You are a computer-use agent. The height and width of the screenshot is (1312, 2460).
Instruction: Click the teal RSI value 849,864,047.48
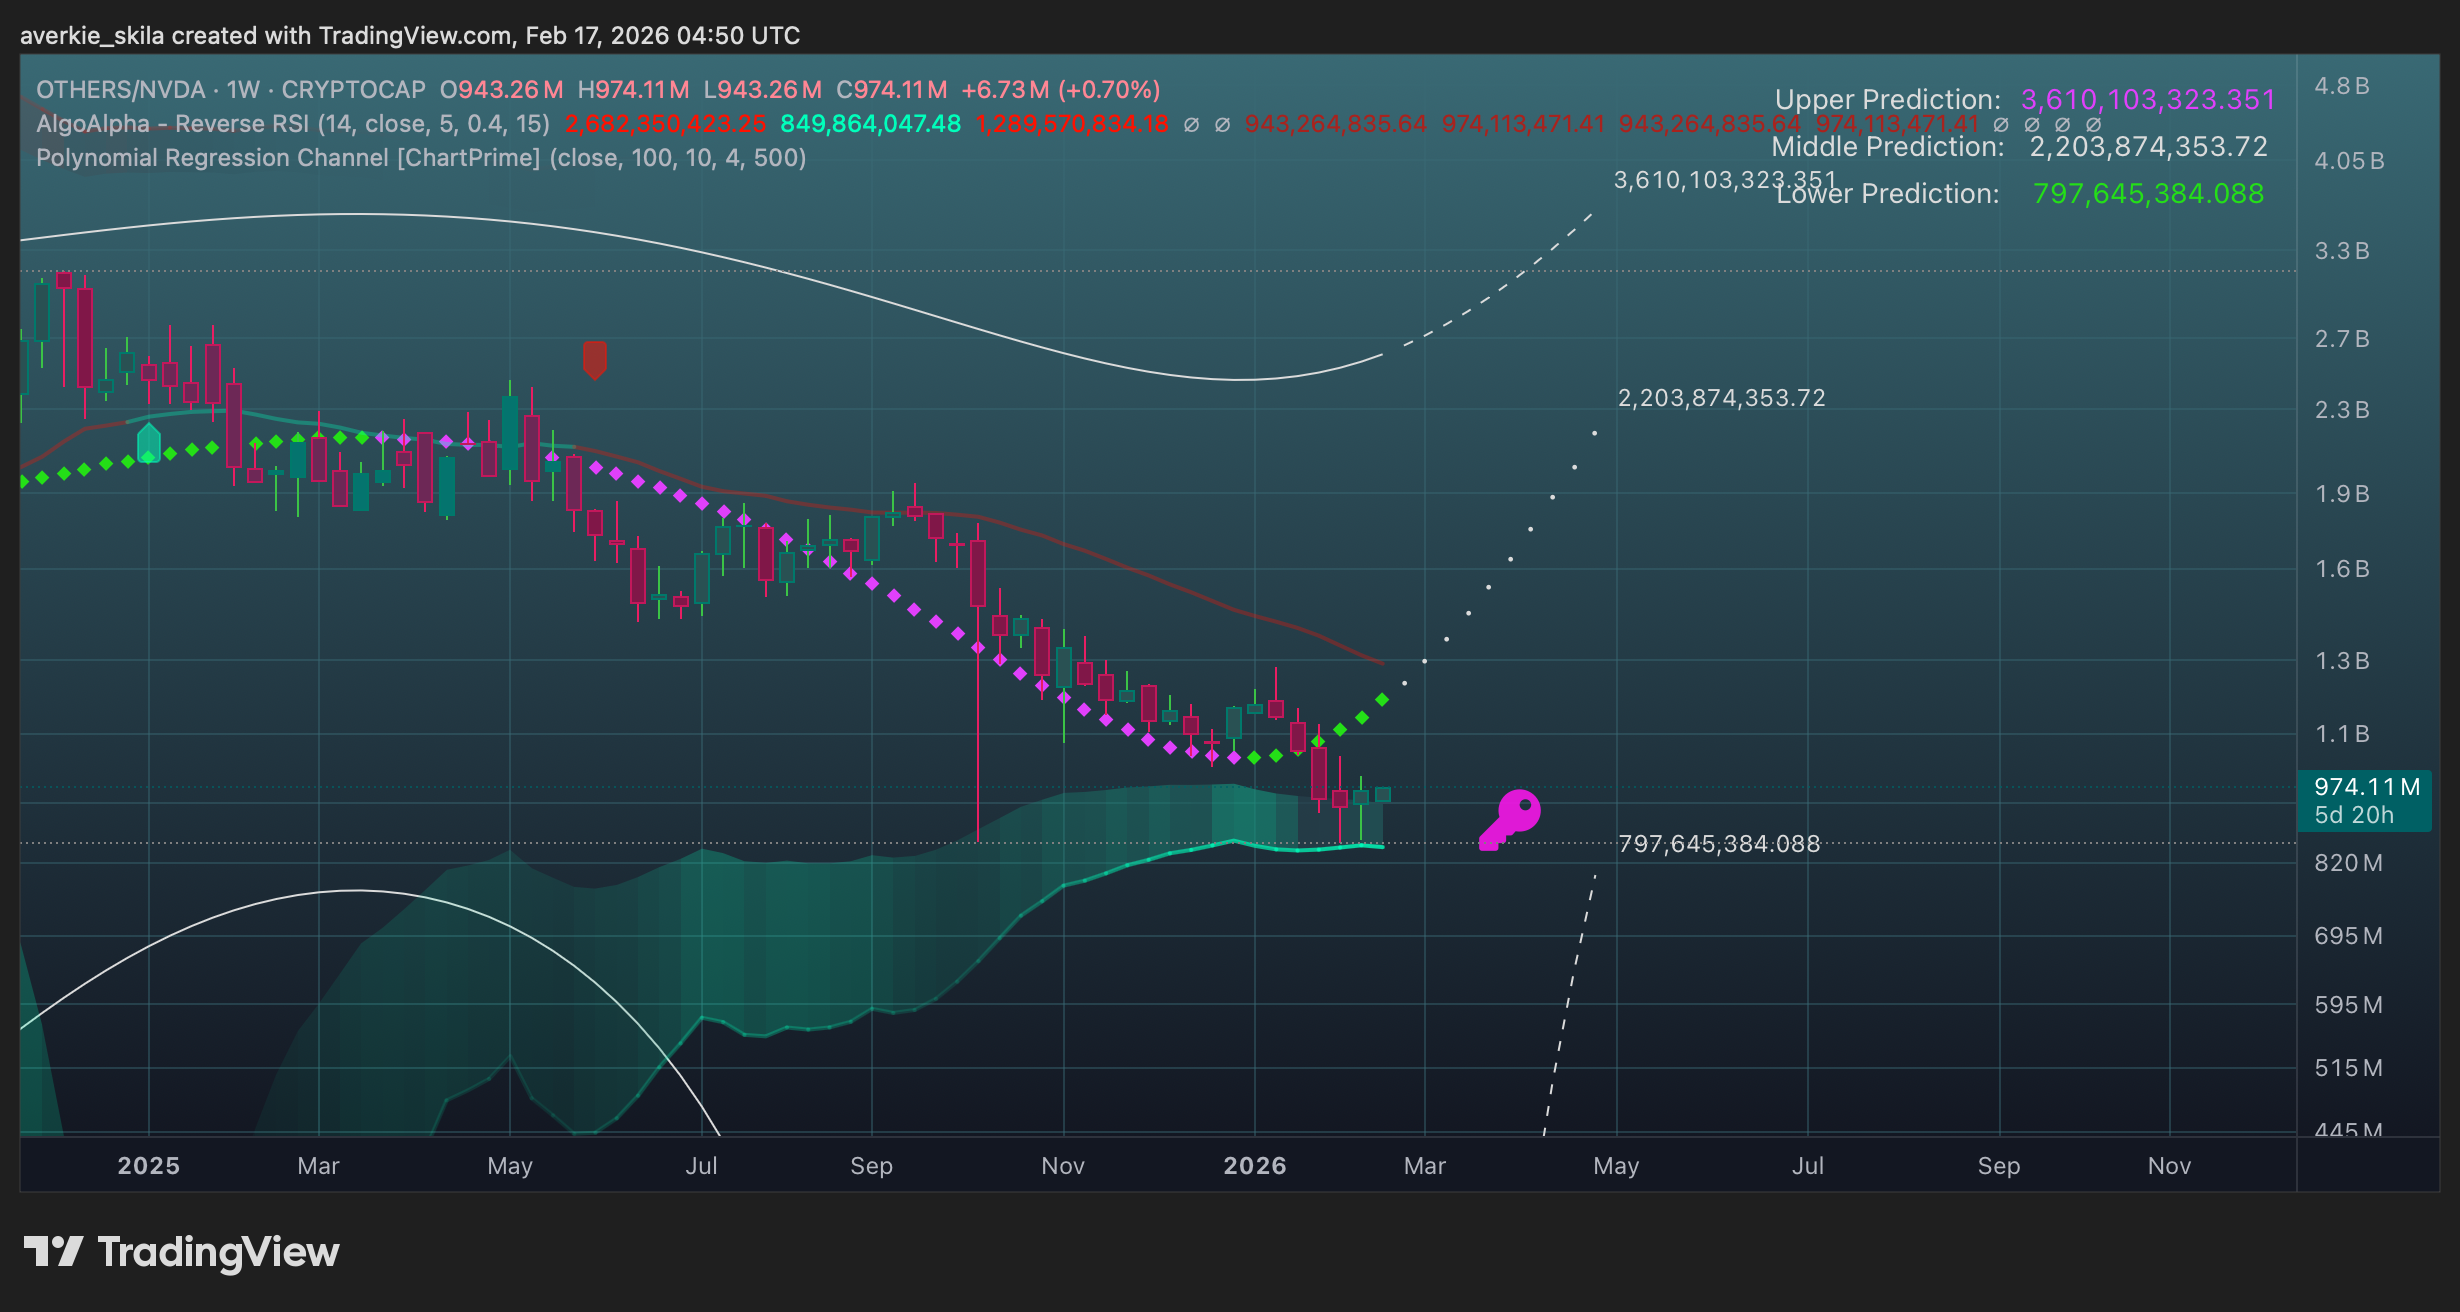[870, 124]
